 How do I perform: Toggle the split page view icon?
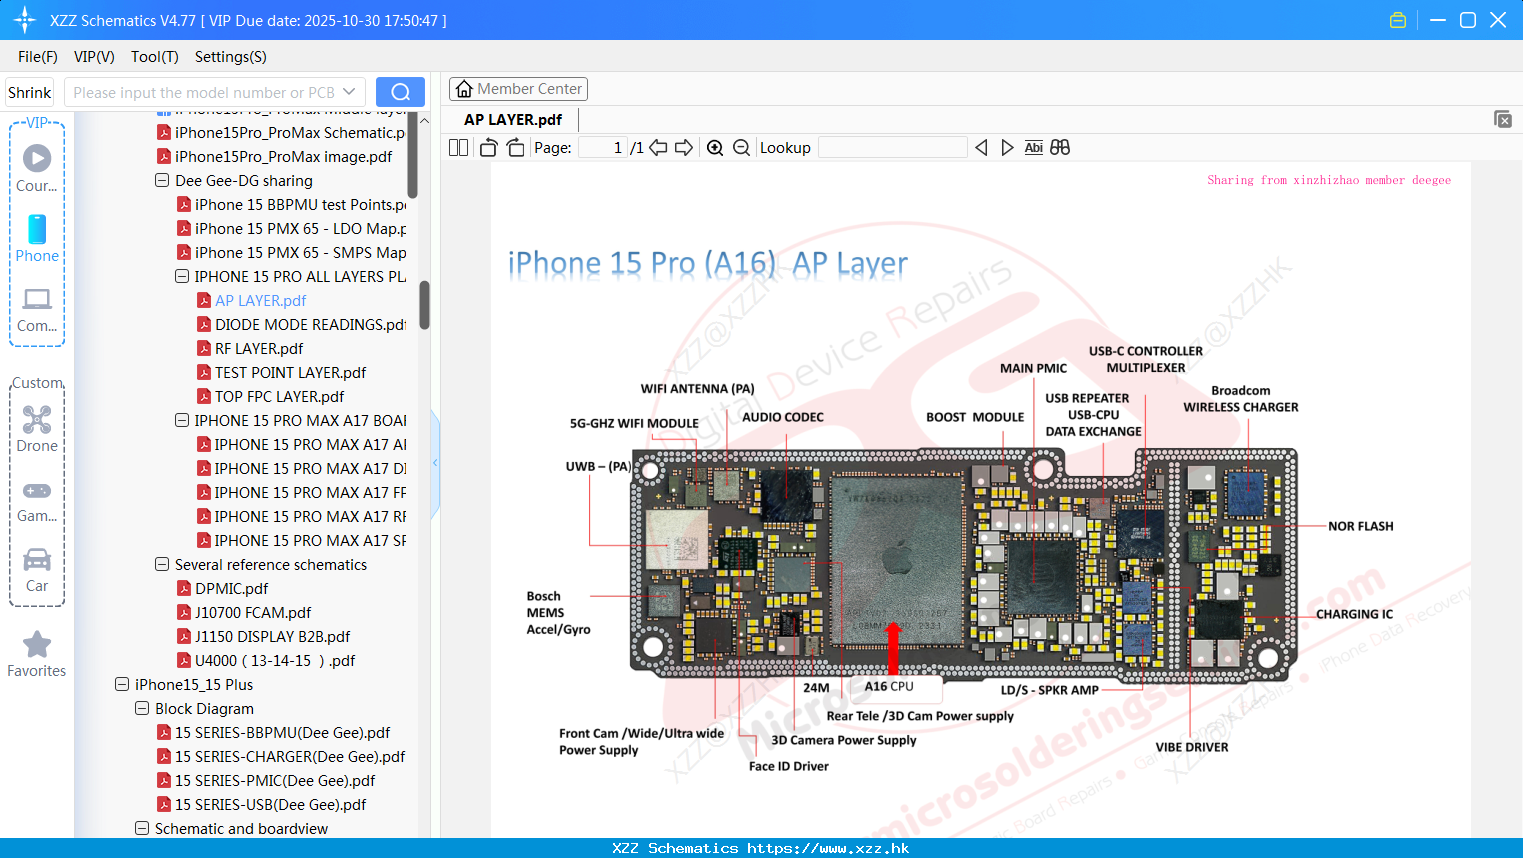(x=458, y=148)
